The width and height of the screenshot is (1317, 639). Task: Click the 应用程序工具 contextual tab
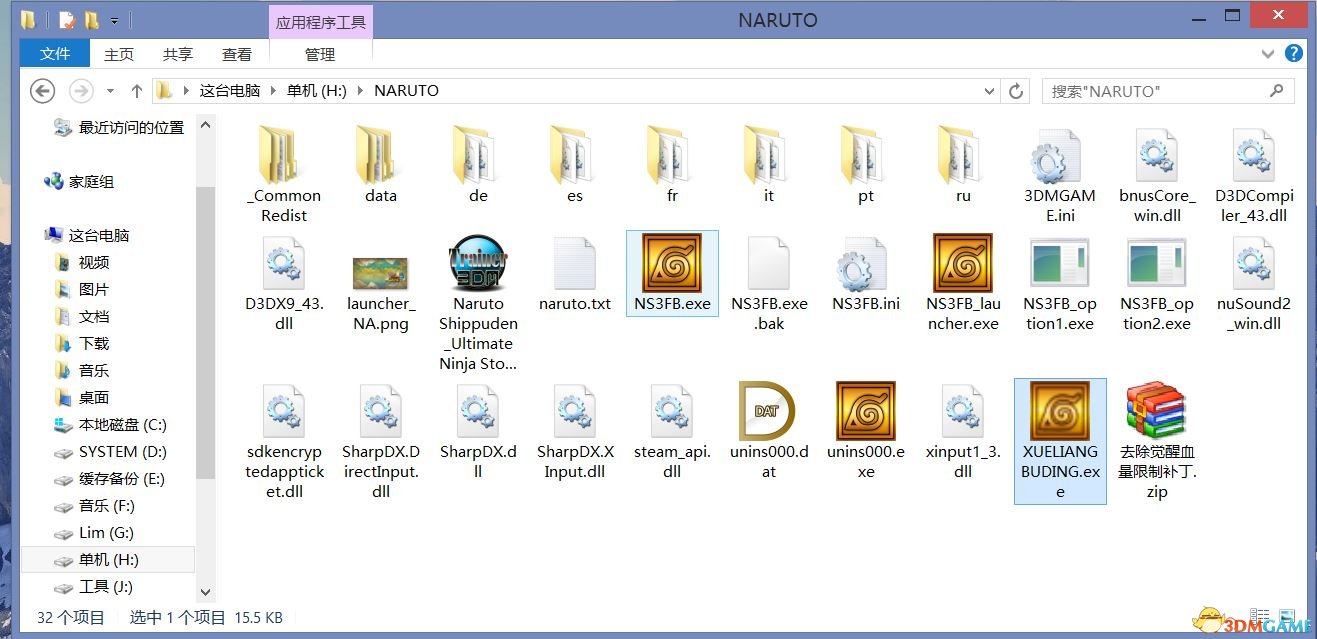pyautogui.click(x=321, y=22)
